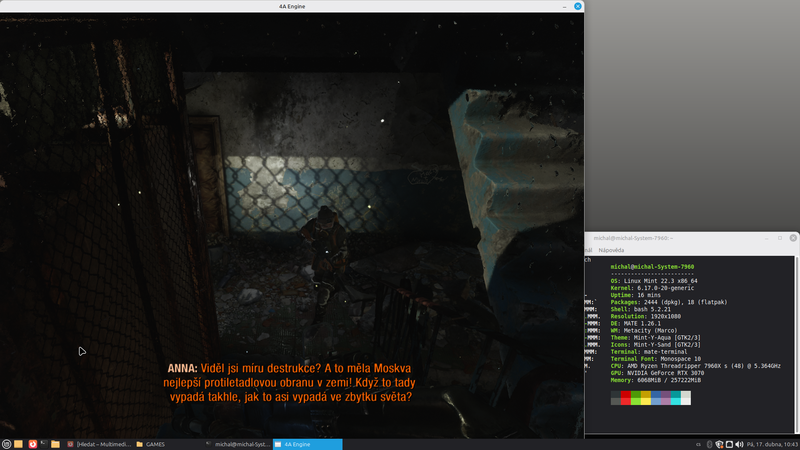The width and height of the screenshot is (800, 450).
Task: Open the clock showing Pá, 17. dubna
Action: point(772,444)
